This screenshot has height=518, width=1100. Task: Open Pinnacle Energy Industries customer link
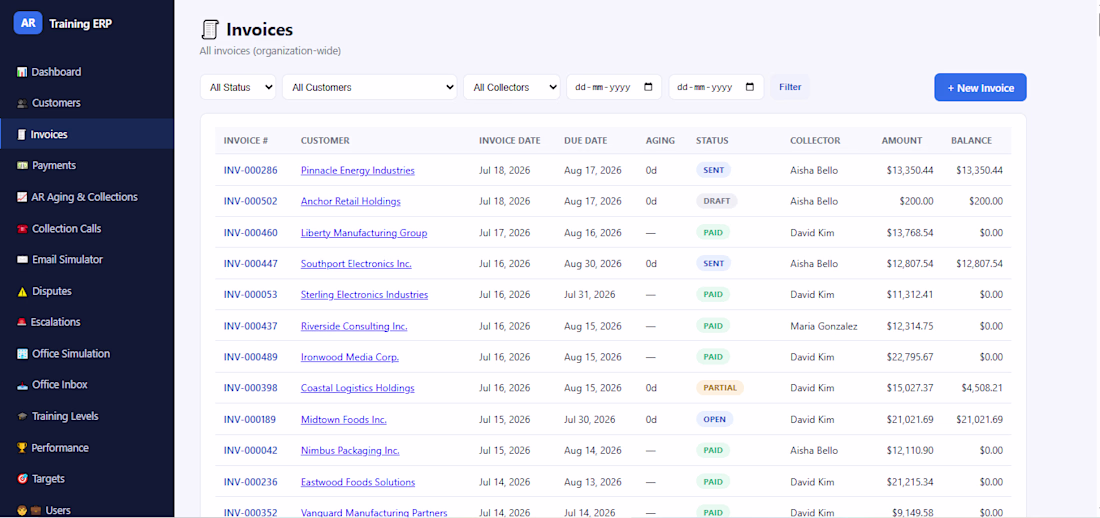(358, 171)
